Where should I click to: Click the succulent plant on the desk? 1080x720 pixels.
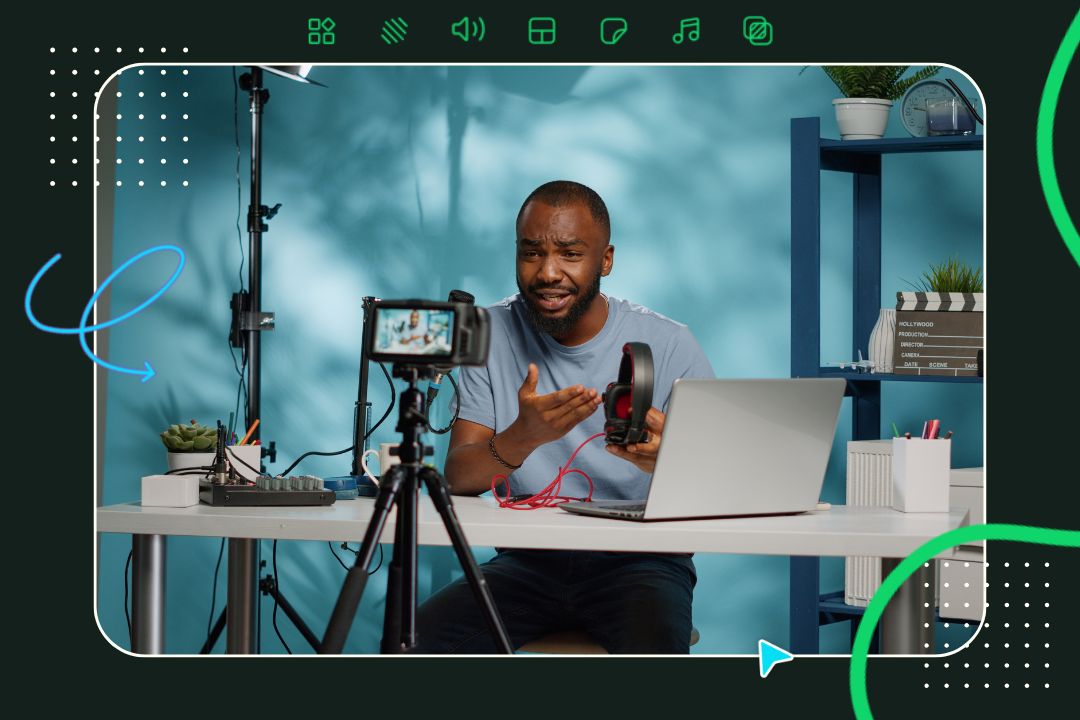click(x=189, y=437)
